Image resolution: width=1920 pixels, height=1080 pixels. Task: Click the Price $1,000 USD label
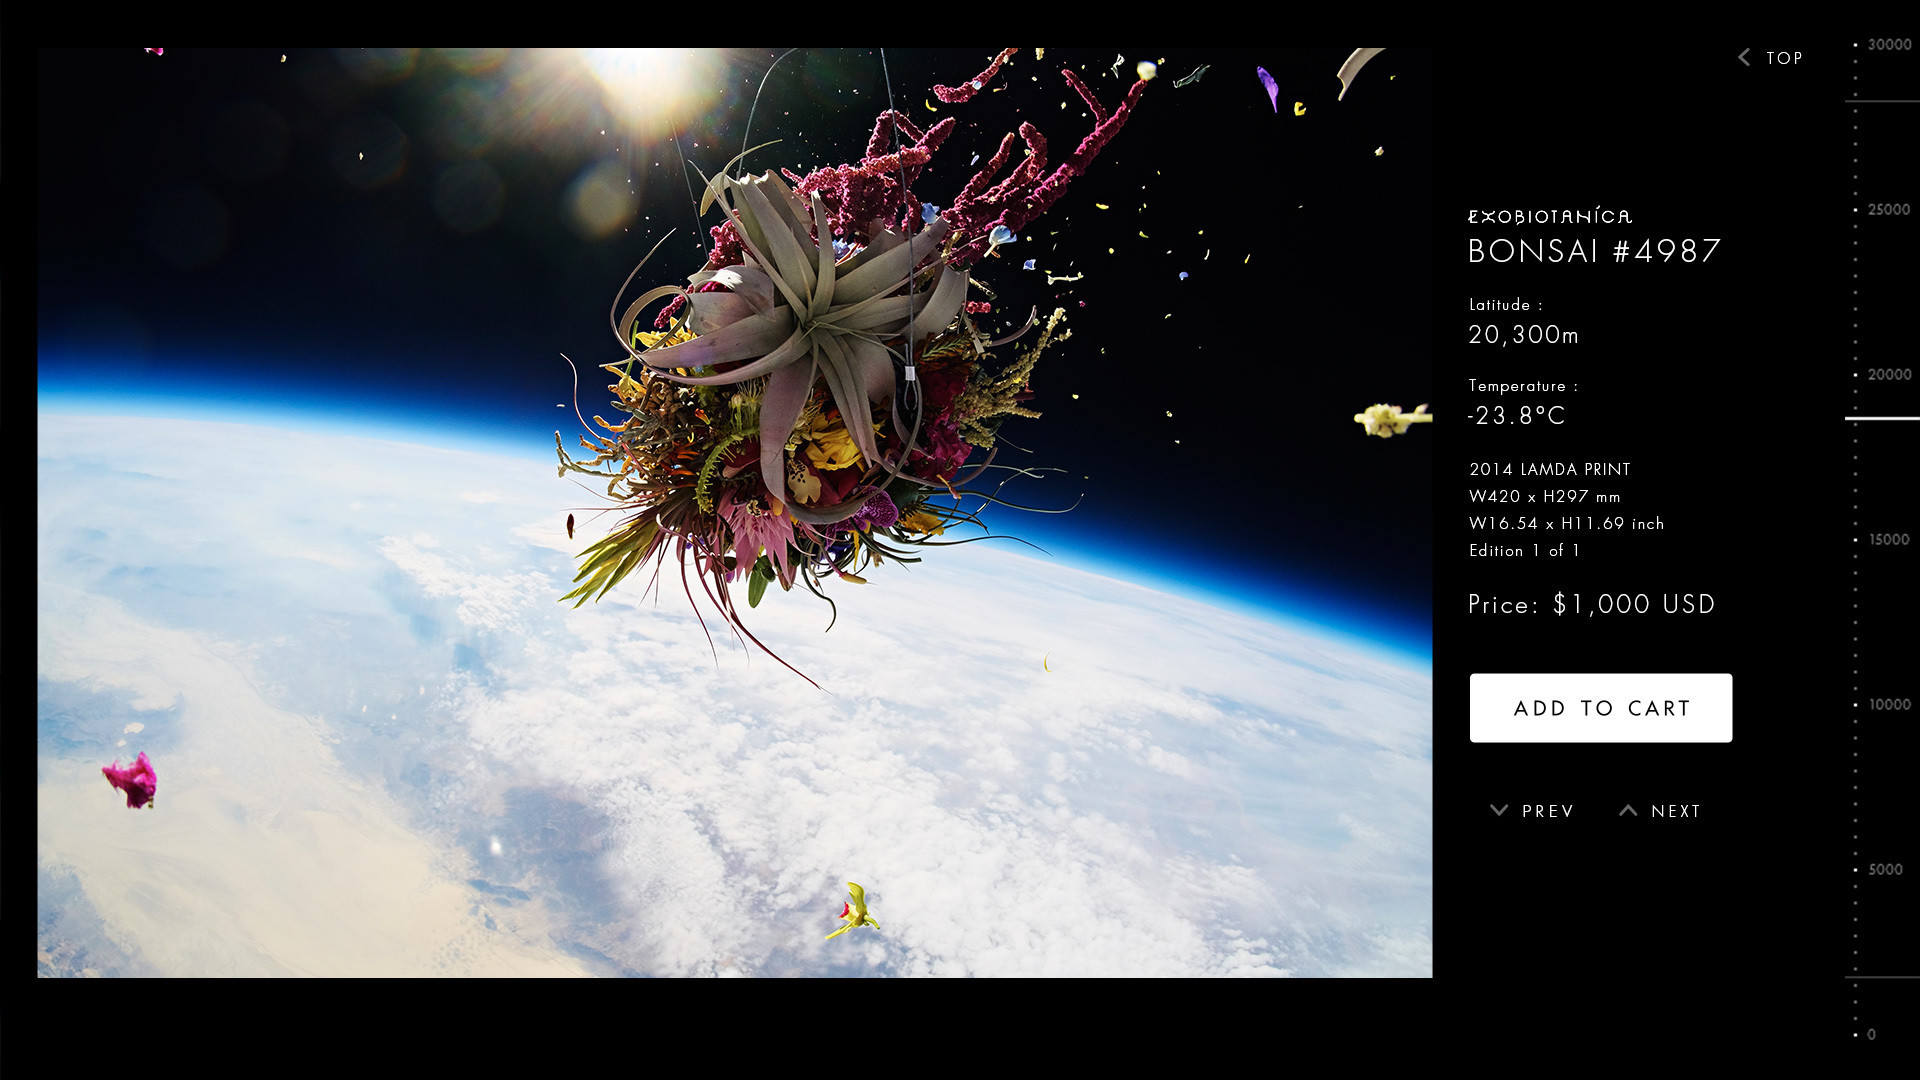tap(1591, 604)
